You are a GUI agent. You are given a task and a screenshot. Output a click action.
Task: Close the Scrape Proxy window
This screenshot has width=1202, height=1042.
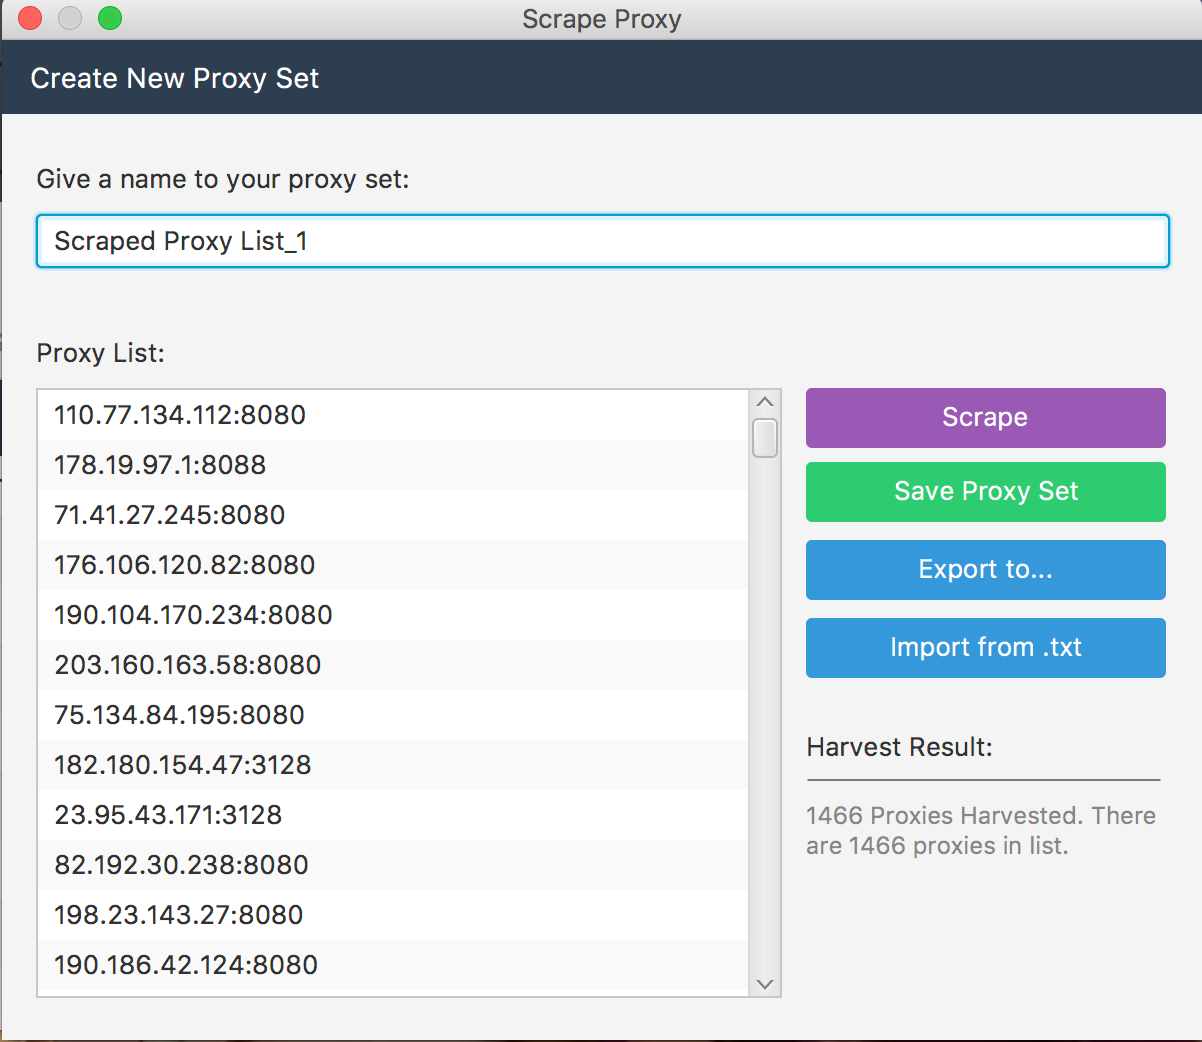30,18
